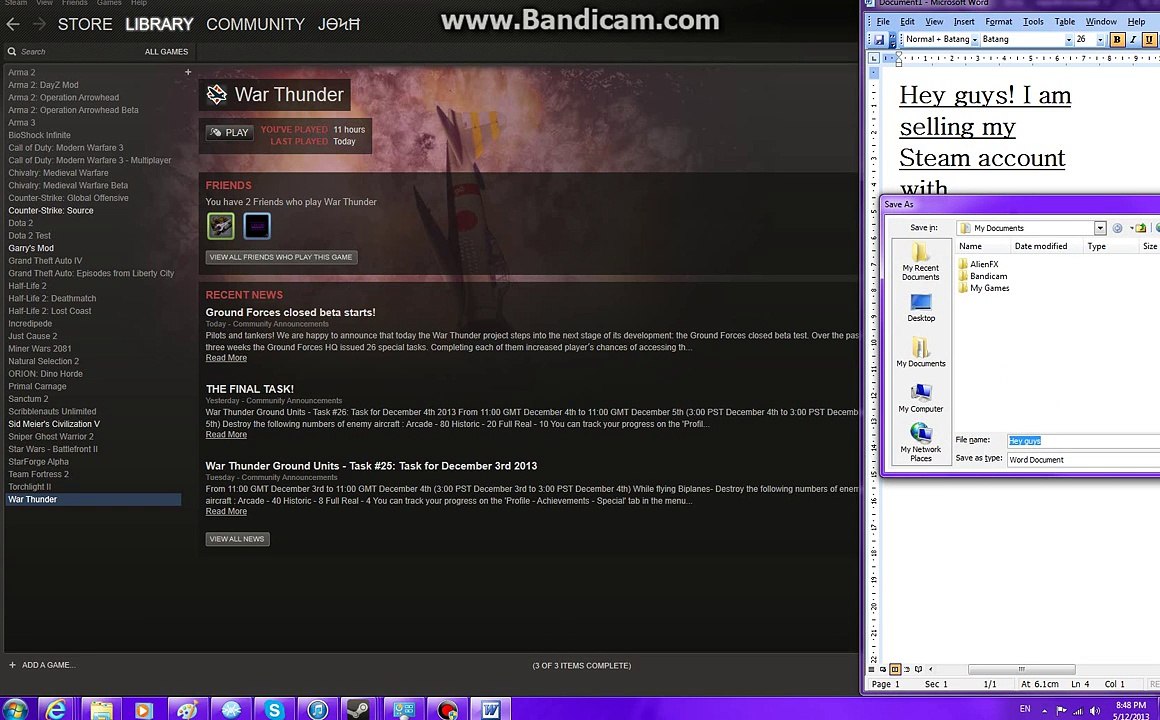The width and height of the screenshot is (1160, 720).
Task: Click the Steam library search field
Action: 70,52
